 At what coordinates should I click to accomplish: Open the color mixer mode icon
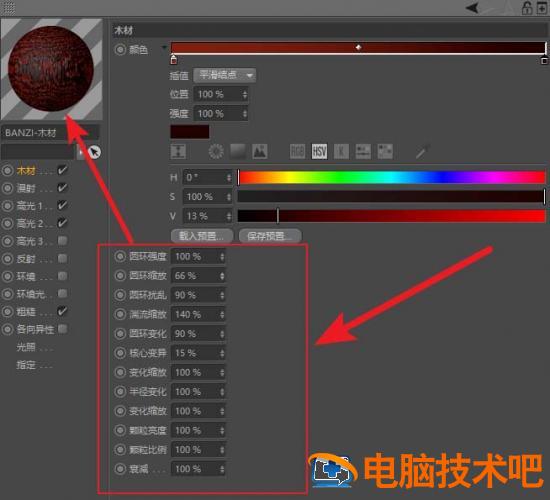click(363, 152)
